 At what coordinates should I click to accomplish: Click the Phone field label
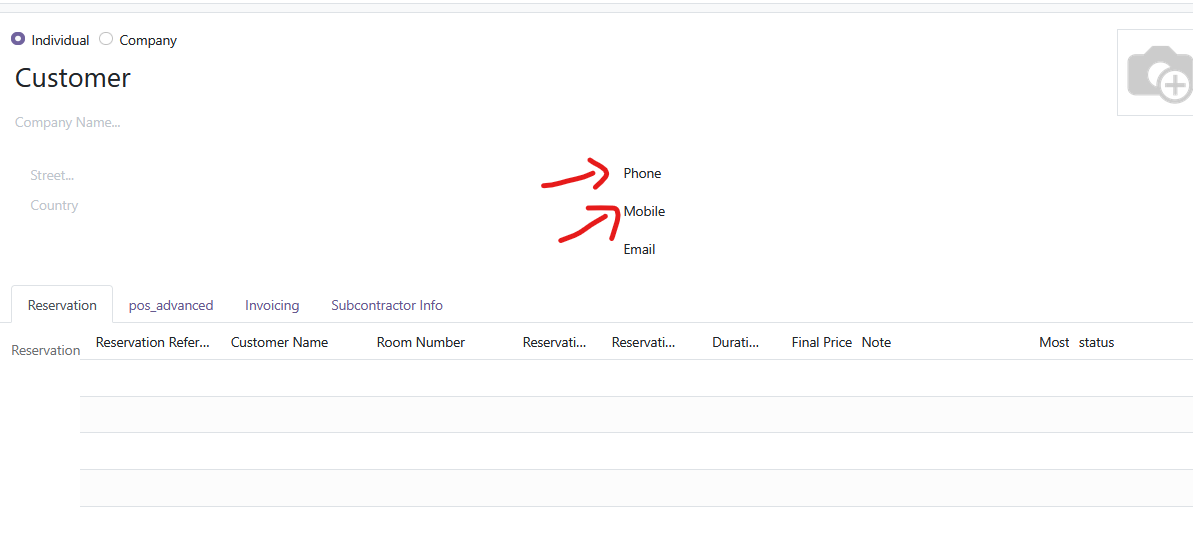[x=642, y=174]
